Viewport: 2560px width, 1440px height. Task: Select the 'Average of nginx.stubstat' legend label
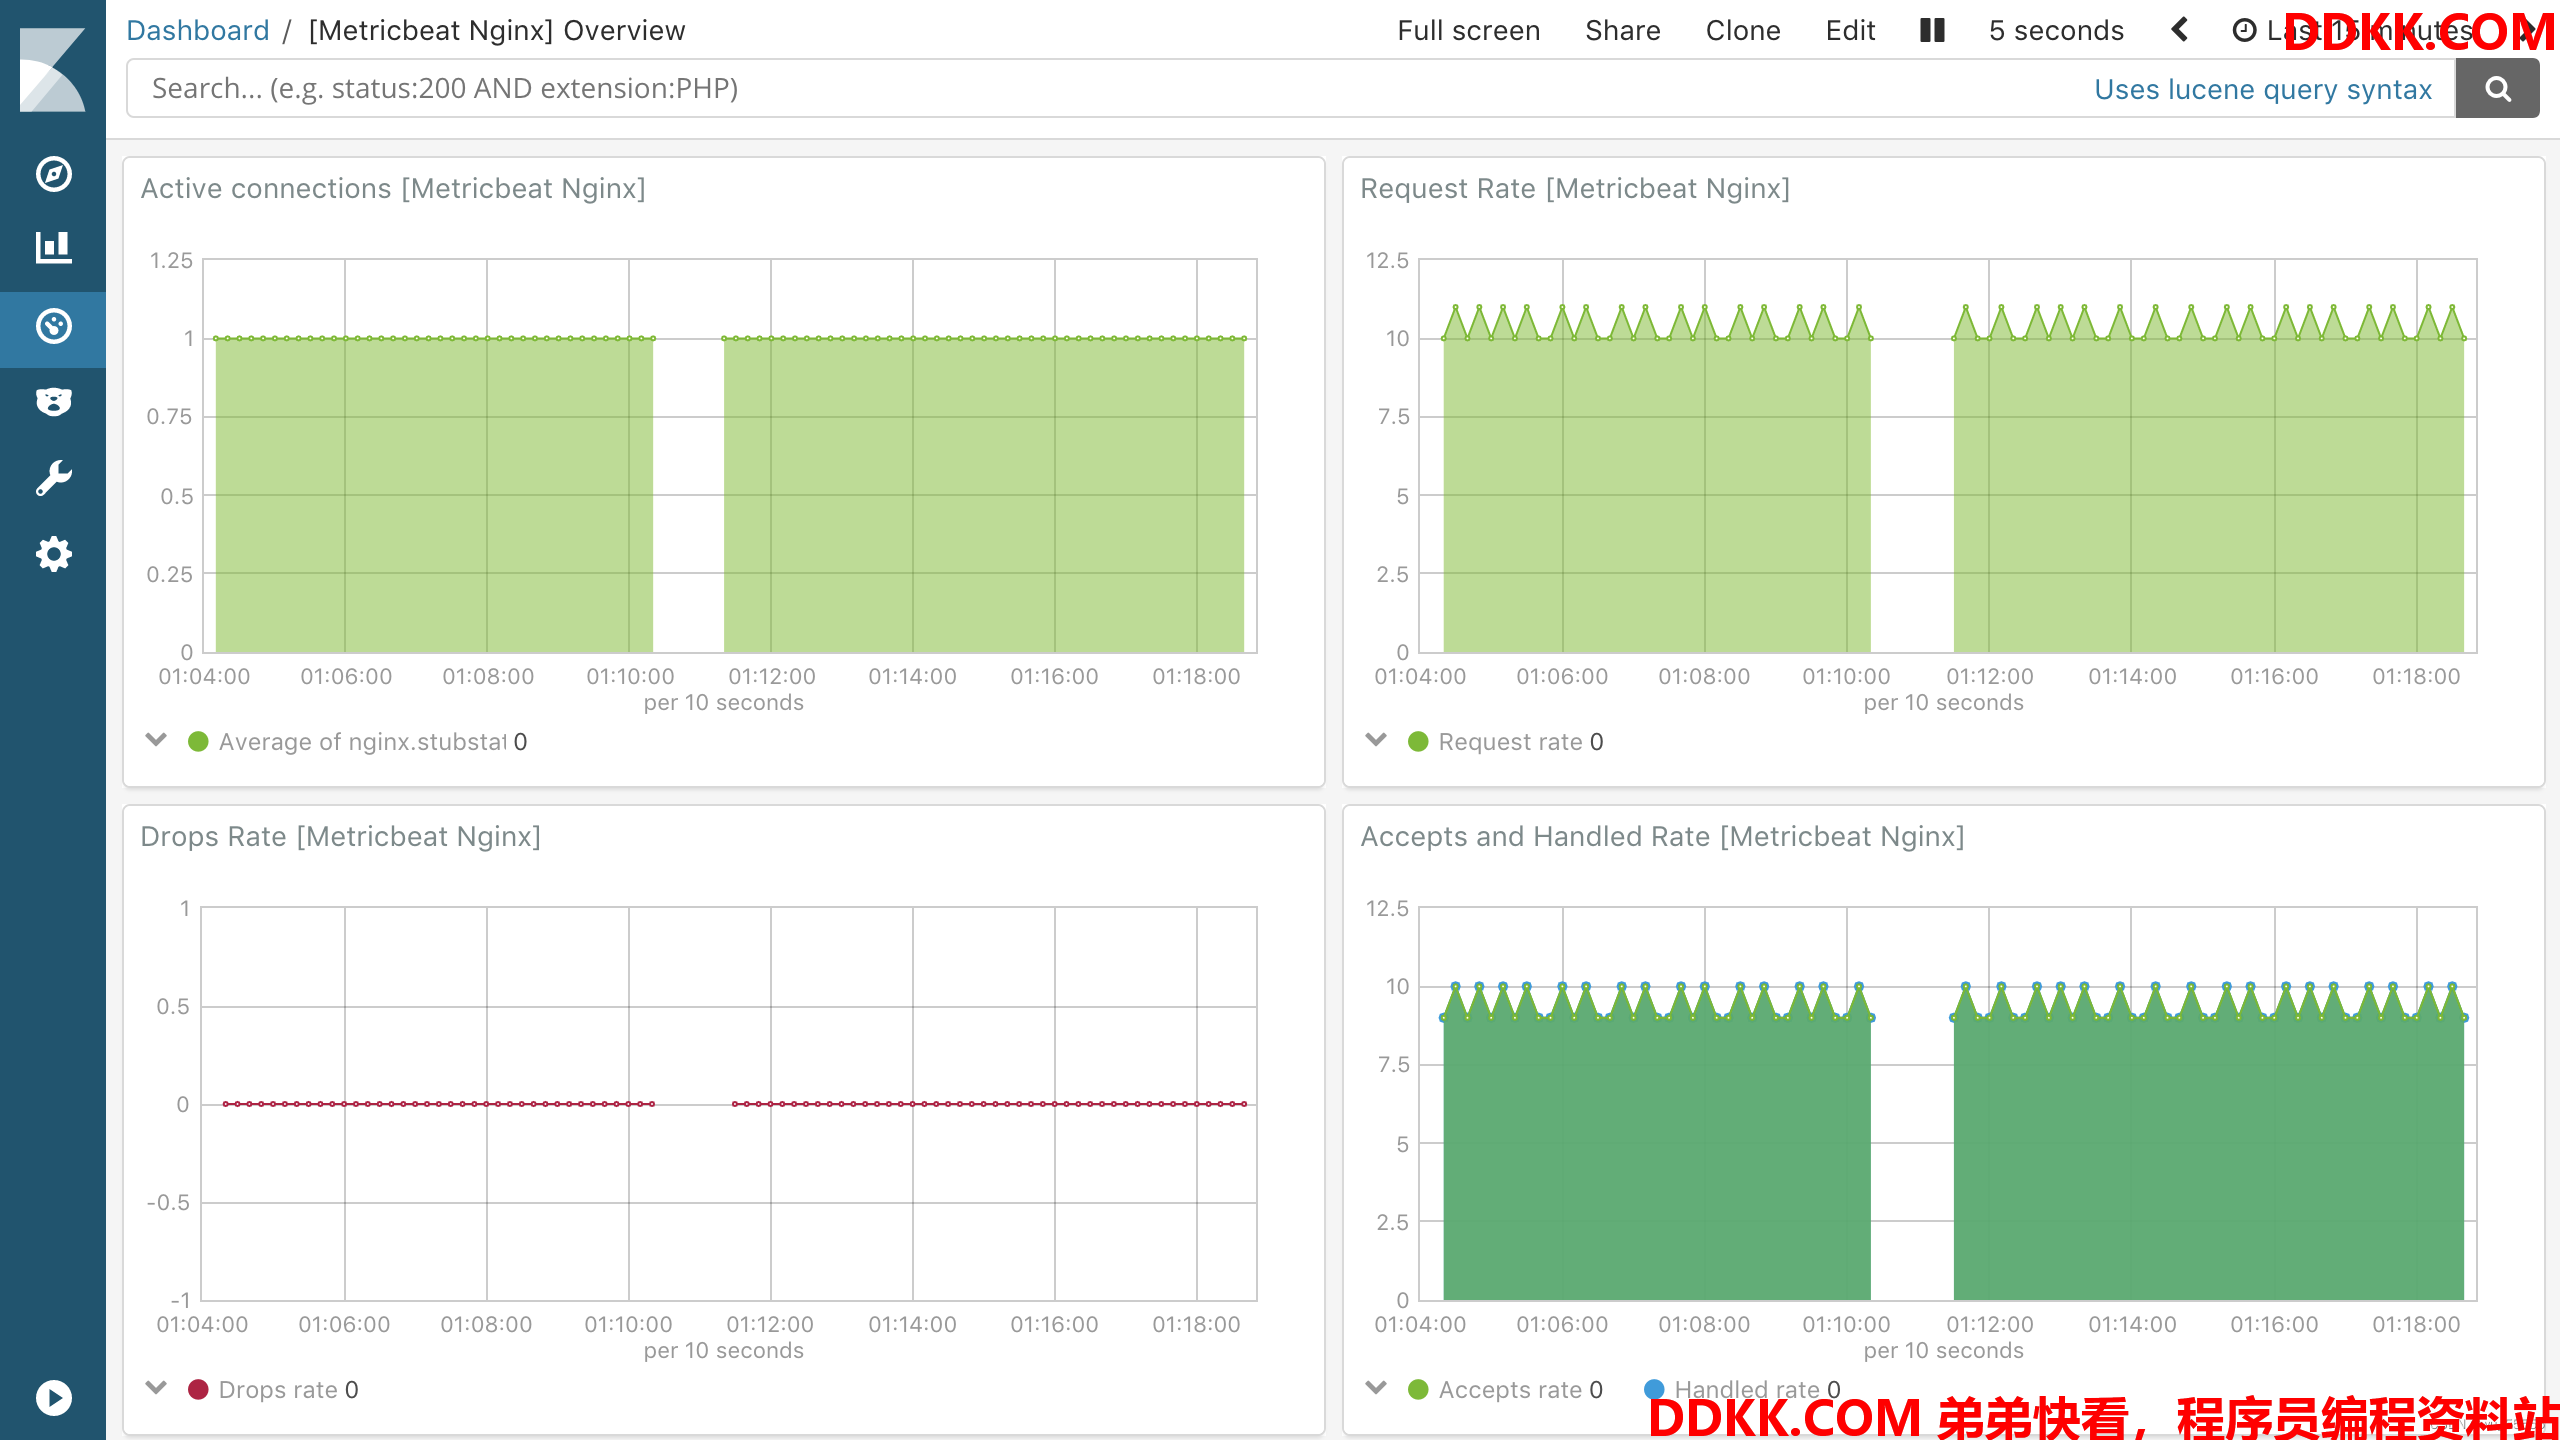[363, 742]
